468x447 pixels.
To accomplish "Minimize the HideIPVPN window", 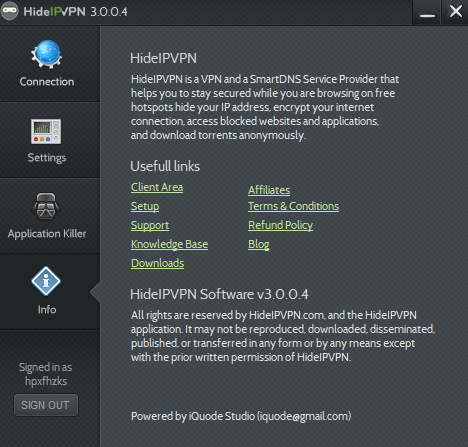I will pos(427,12).
